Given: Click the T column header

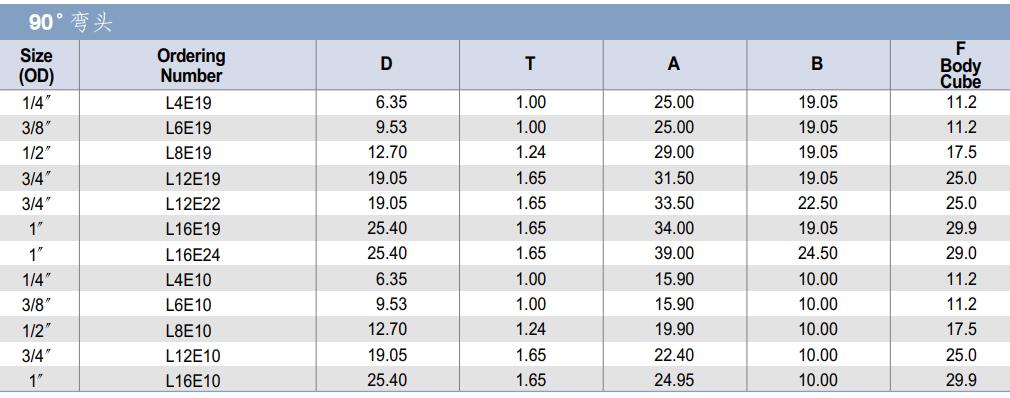Looking at the screenshot, I should coord(530,64).
